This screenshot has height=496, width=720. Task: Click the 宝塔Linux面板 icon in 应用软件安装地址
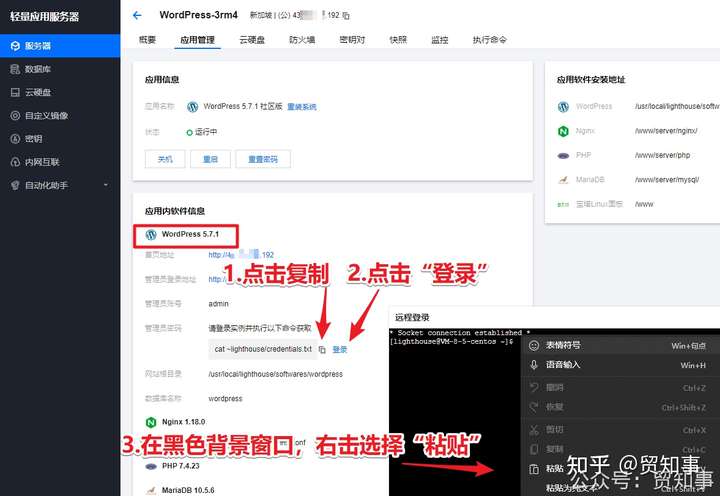click(x=563, y=204)
